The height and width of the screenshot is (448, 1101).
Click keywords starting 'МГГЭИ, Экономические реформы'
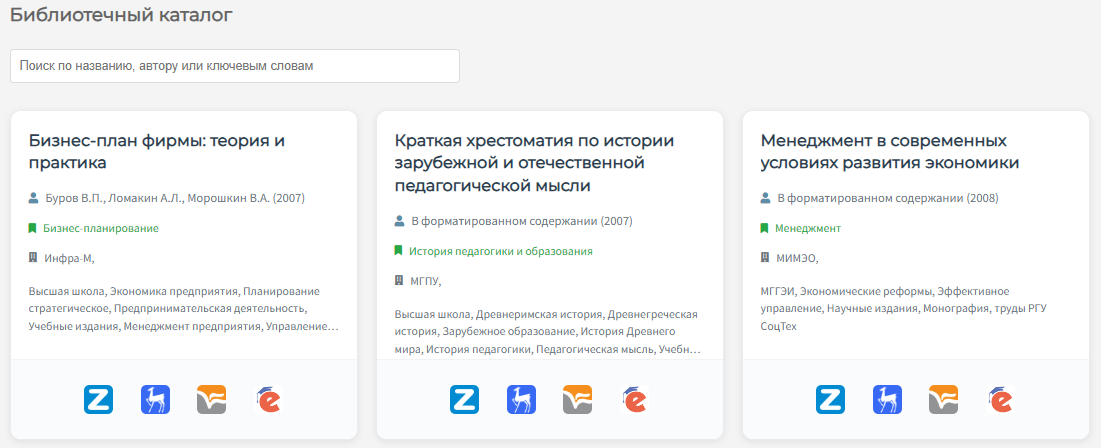(x=903, y=309)
